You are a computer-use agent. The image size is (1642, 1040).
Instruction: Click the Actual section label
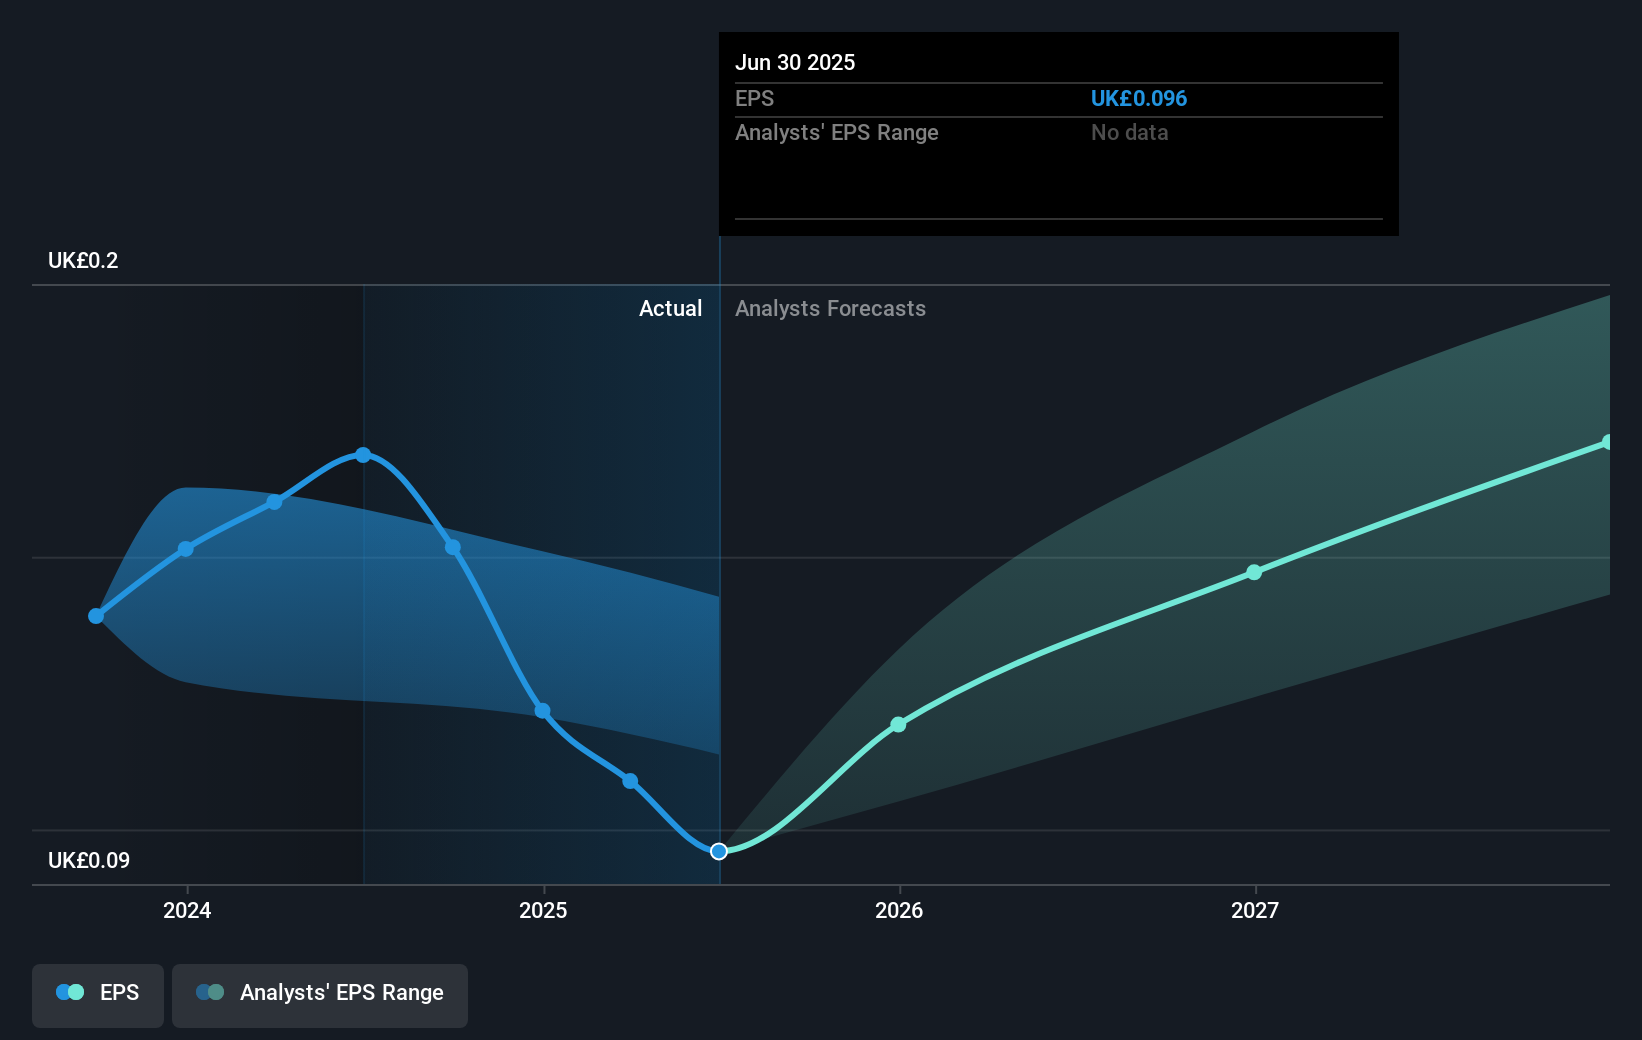pos(670,308)
